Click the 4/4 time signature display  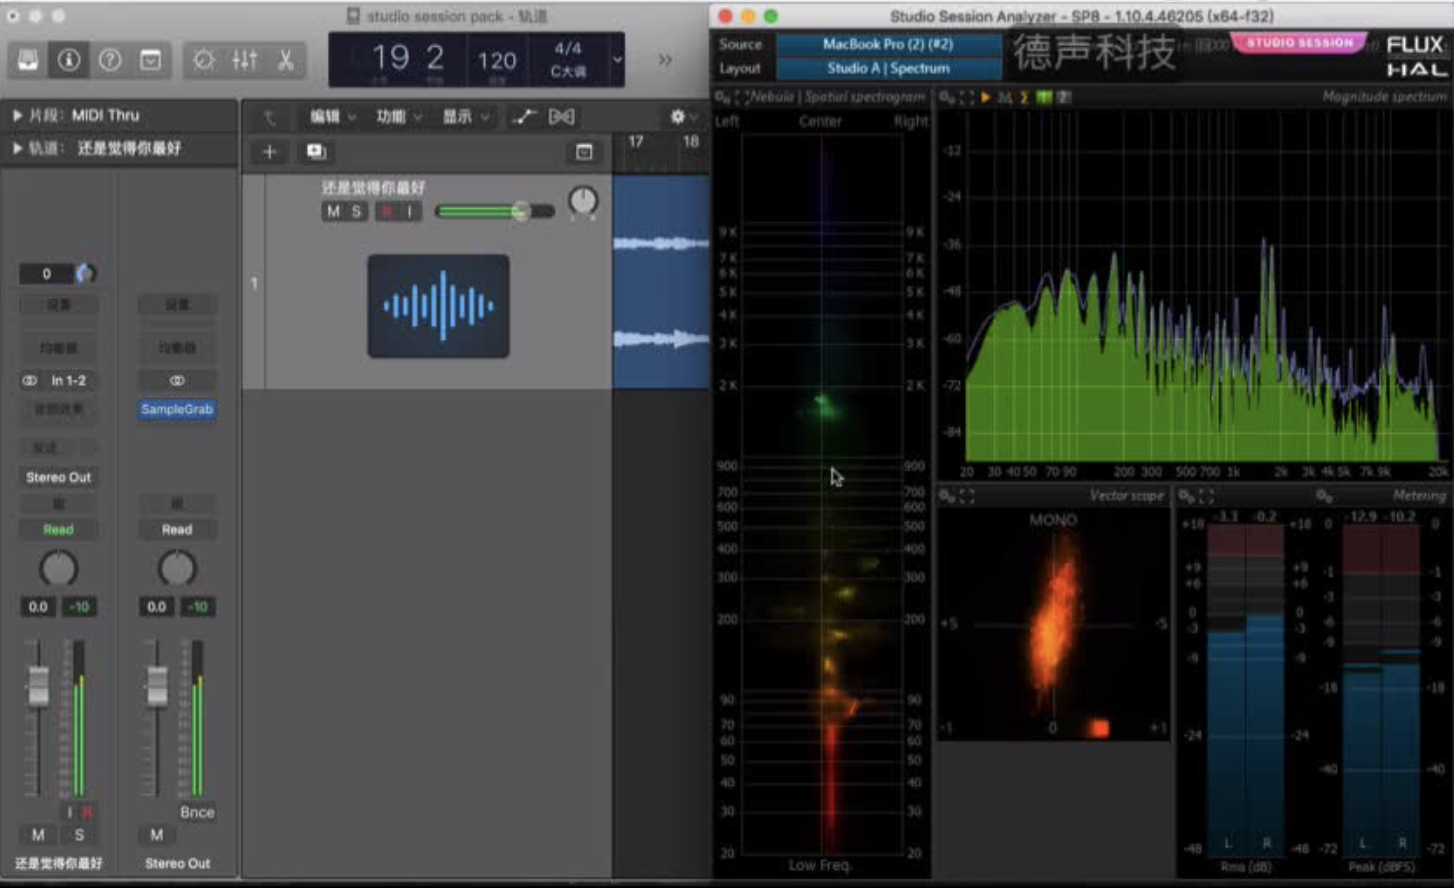click(568, 48)
